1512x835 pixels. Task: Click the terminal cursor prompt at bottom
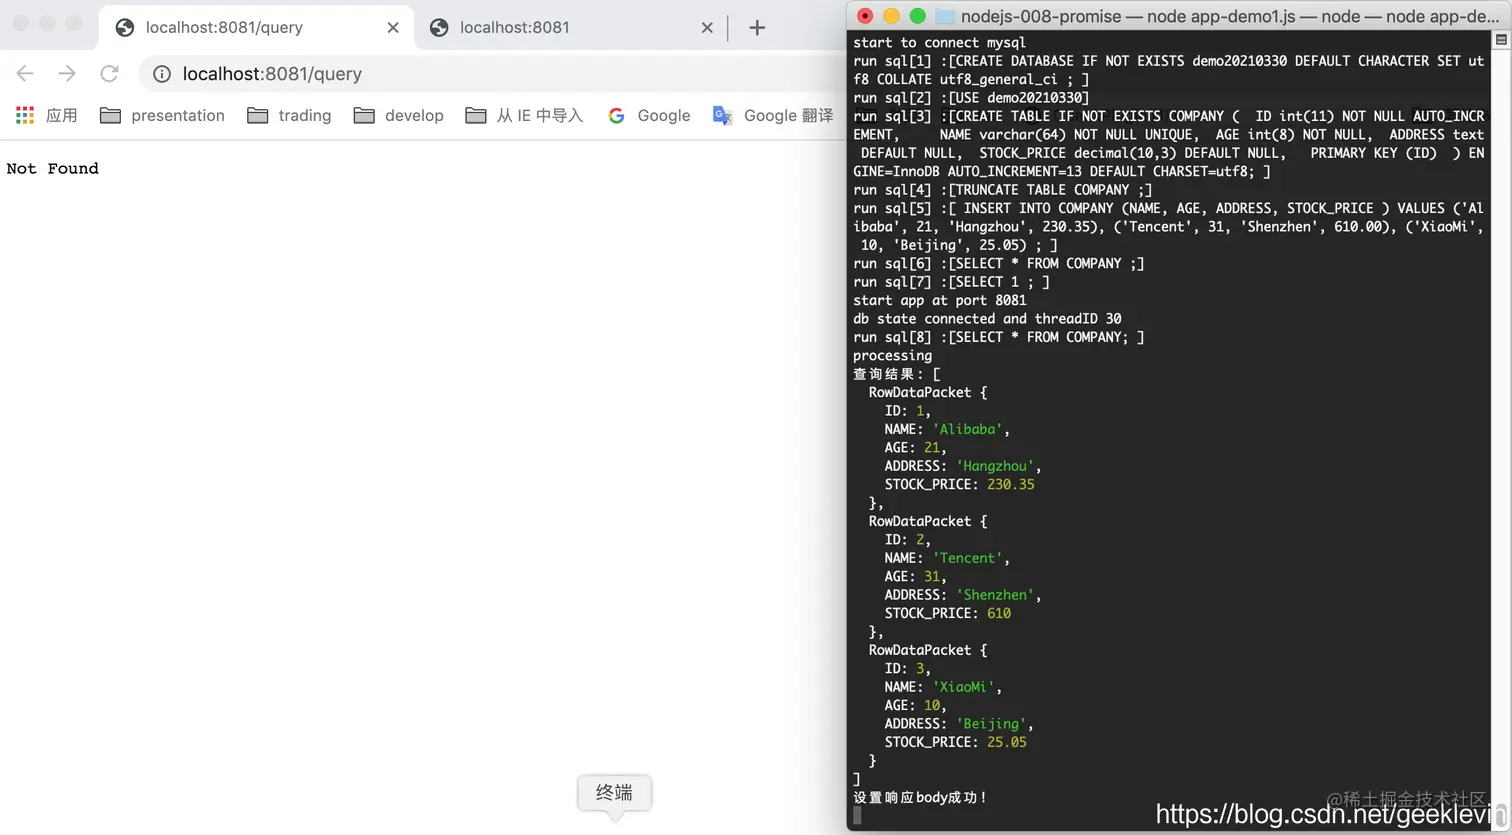[x=857, y=816]
